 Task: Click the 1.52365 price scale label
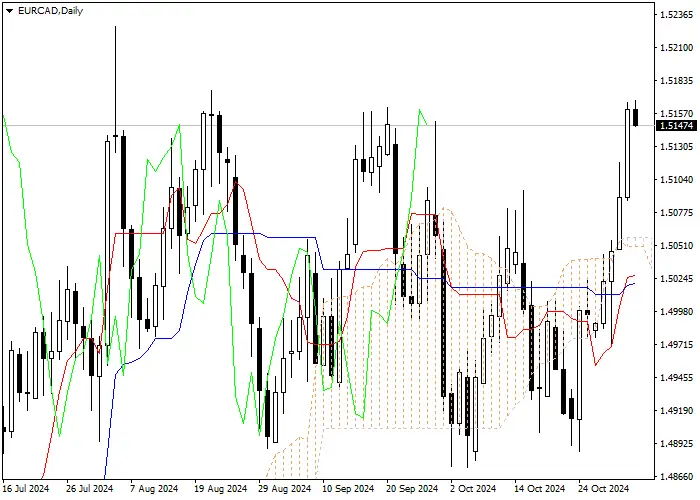(676, 15)
